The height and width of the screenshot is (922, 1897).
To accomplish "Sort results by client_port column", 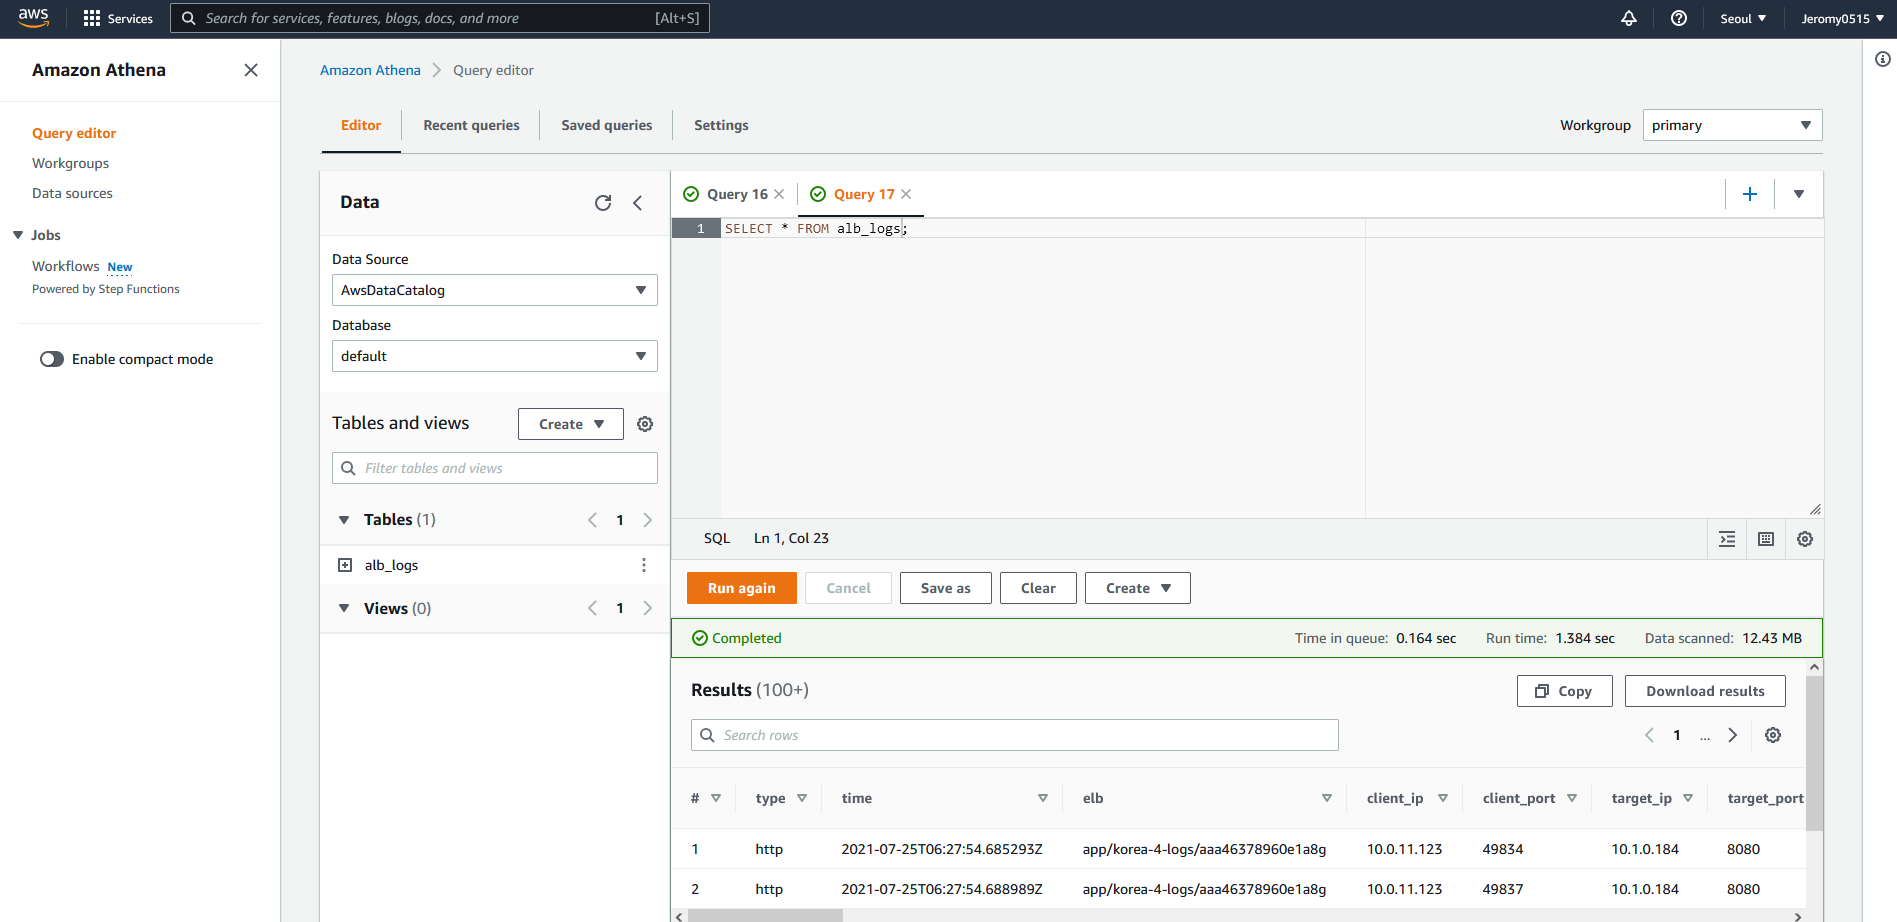I will tap(1572, 798).
